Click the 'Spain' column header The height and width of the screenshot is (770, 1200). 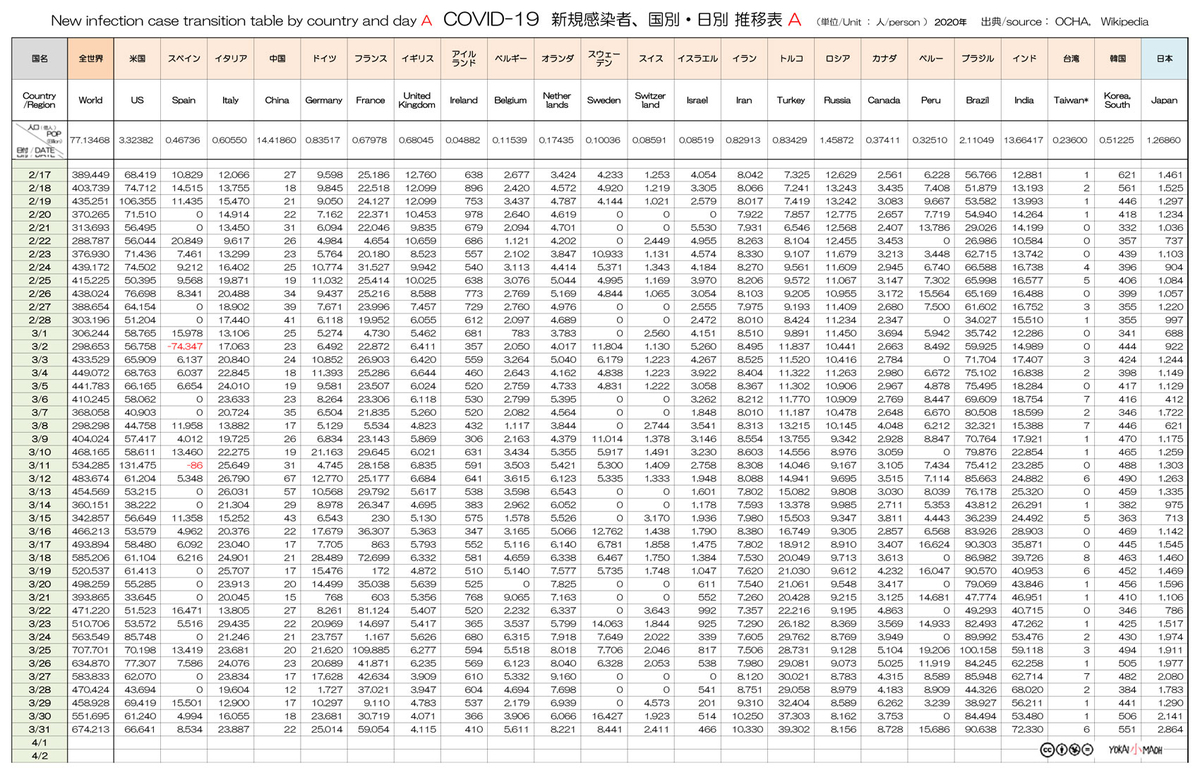pyautogui.click(x=183, y=100)
